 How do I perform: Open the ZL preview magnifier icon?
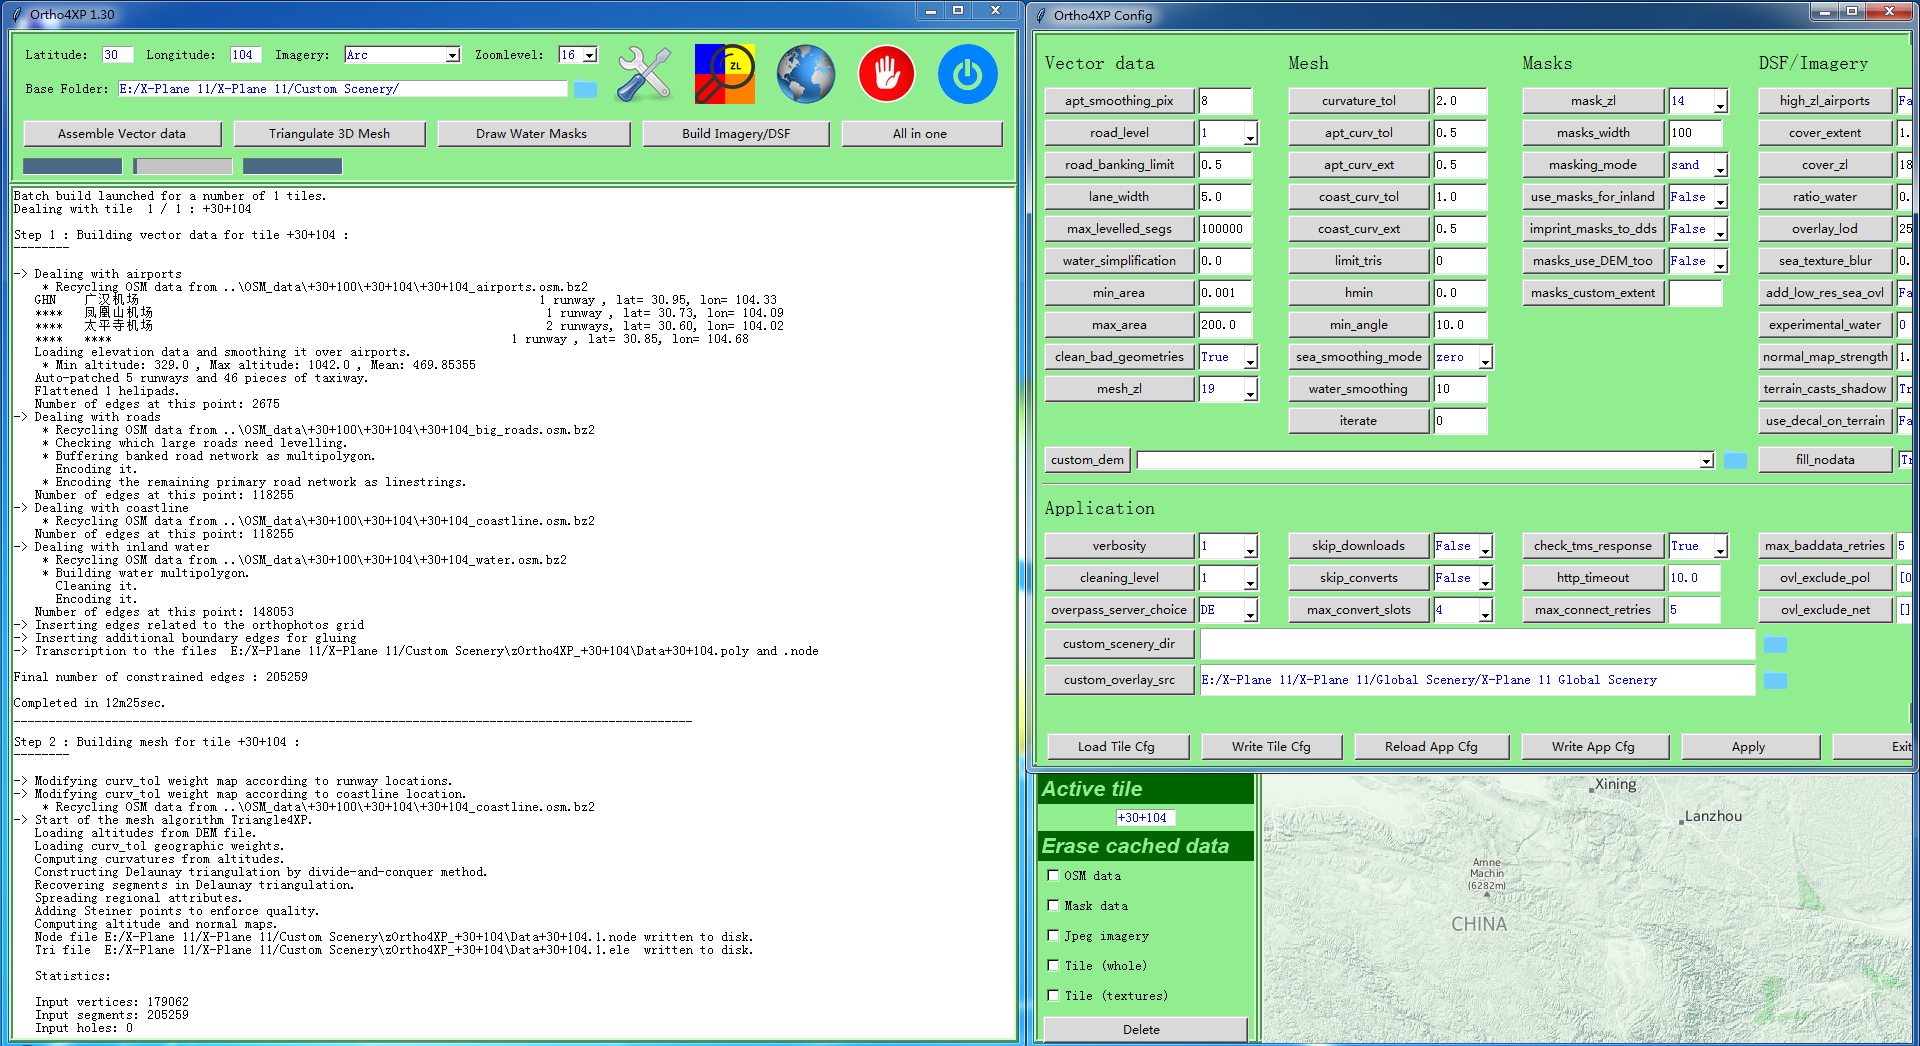pos(725,74)
